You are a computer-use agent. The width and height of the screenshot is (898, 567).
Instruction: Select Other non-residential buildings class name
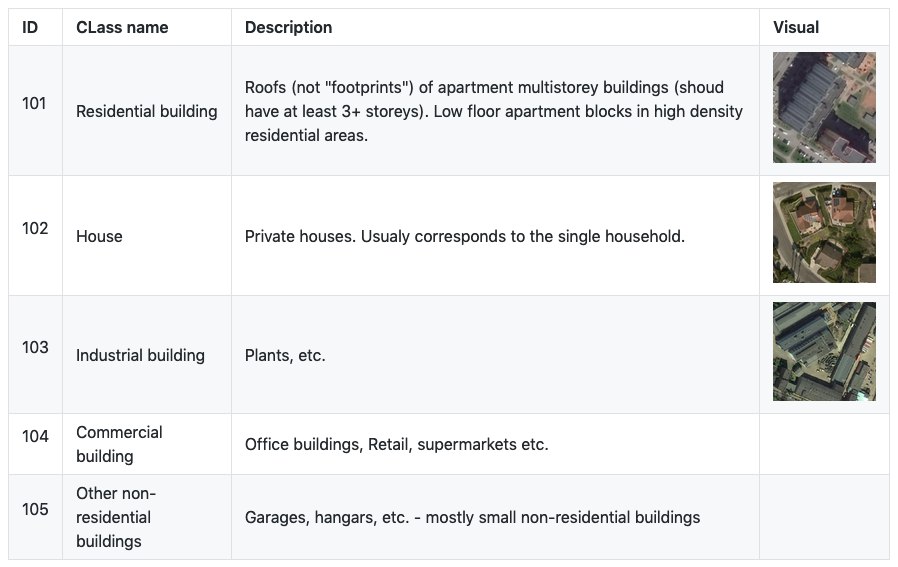(116, 517)
